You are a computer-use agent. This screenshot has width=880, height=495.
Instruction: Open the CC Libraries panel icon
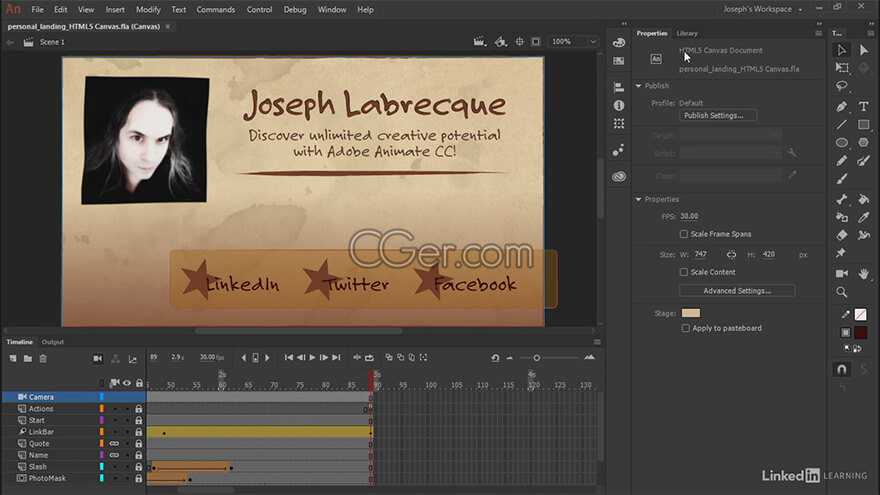pyautogui.click(x=618, y=176)
